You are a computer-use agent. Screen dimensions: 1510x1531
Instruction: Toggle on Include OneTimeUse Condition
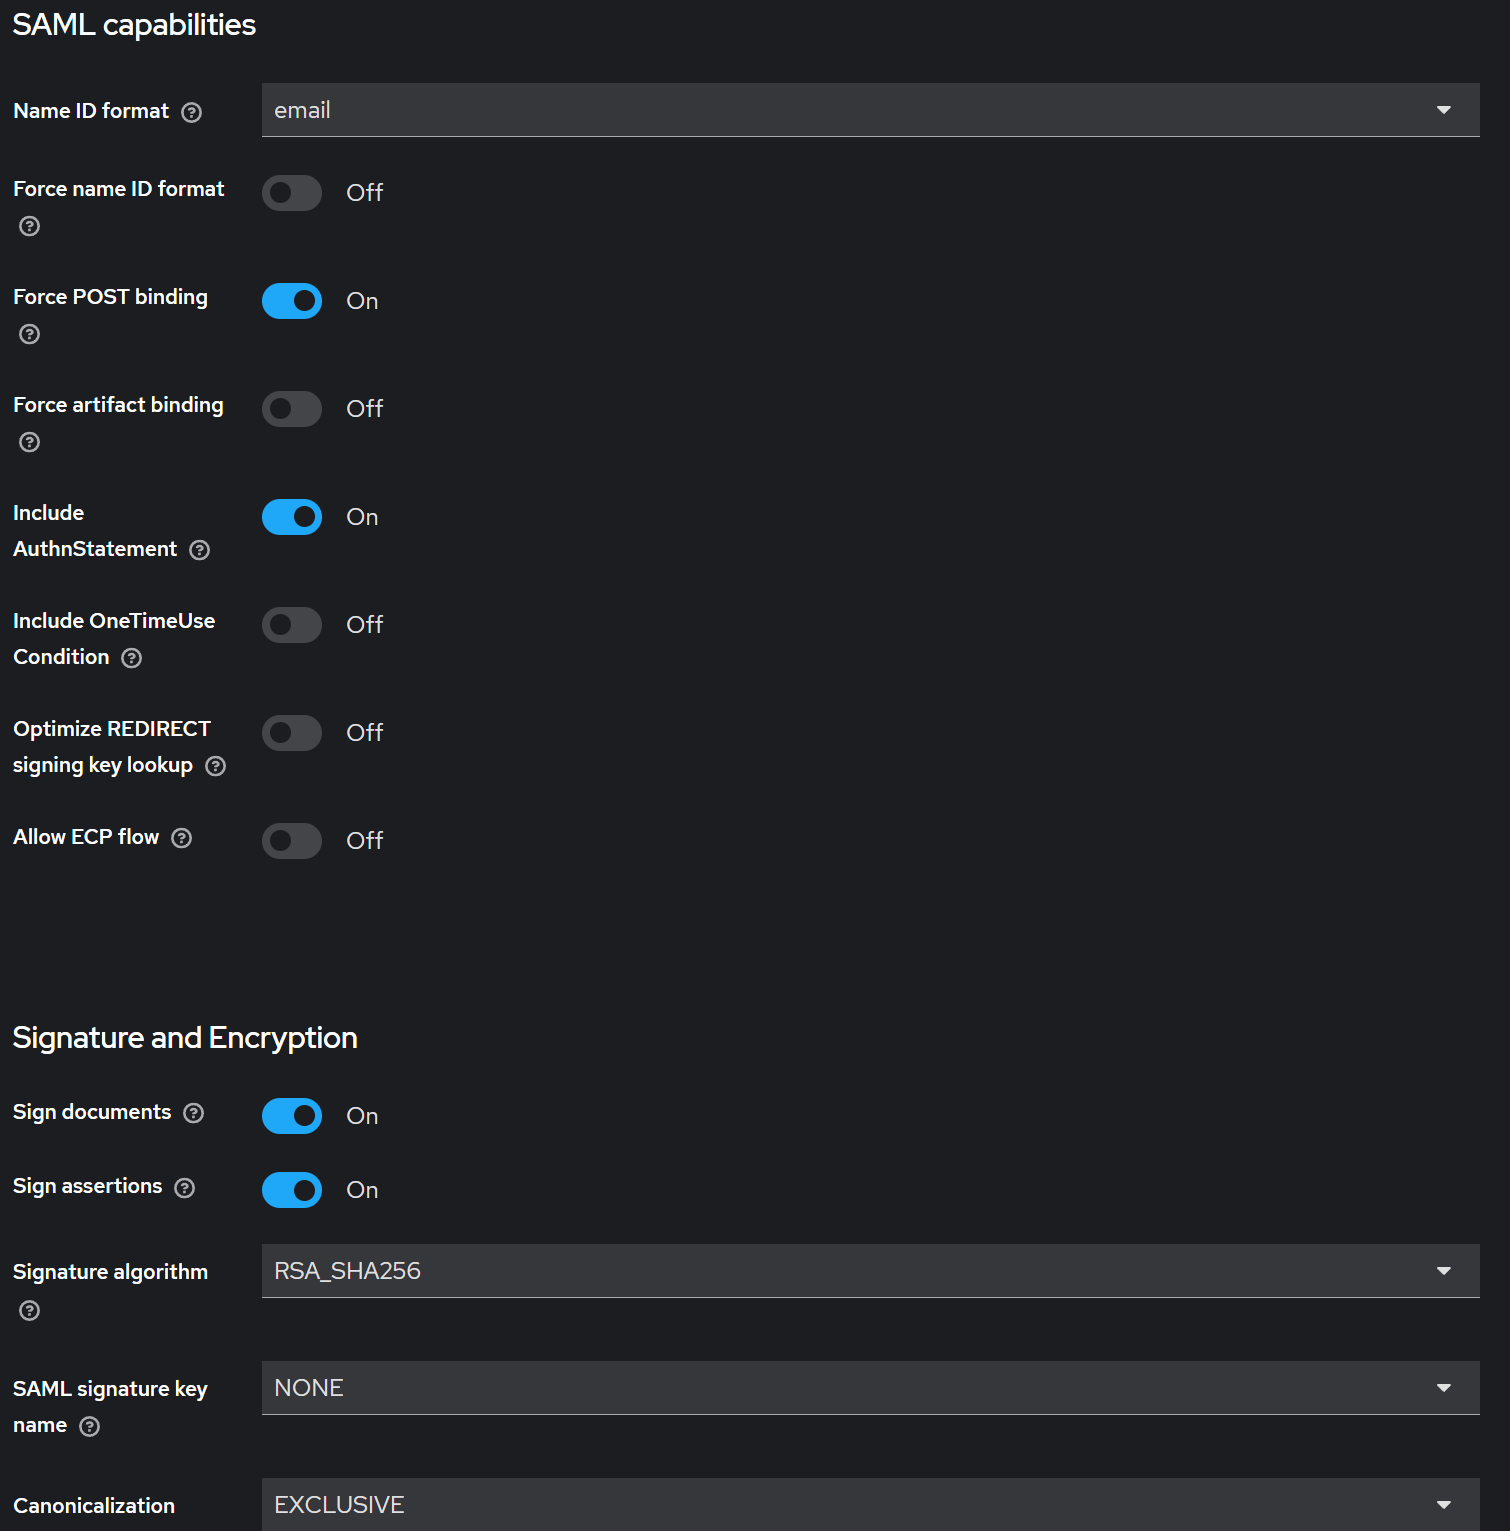point(291,625)
